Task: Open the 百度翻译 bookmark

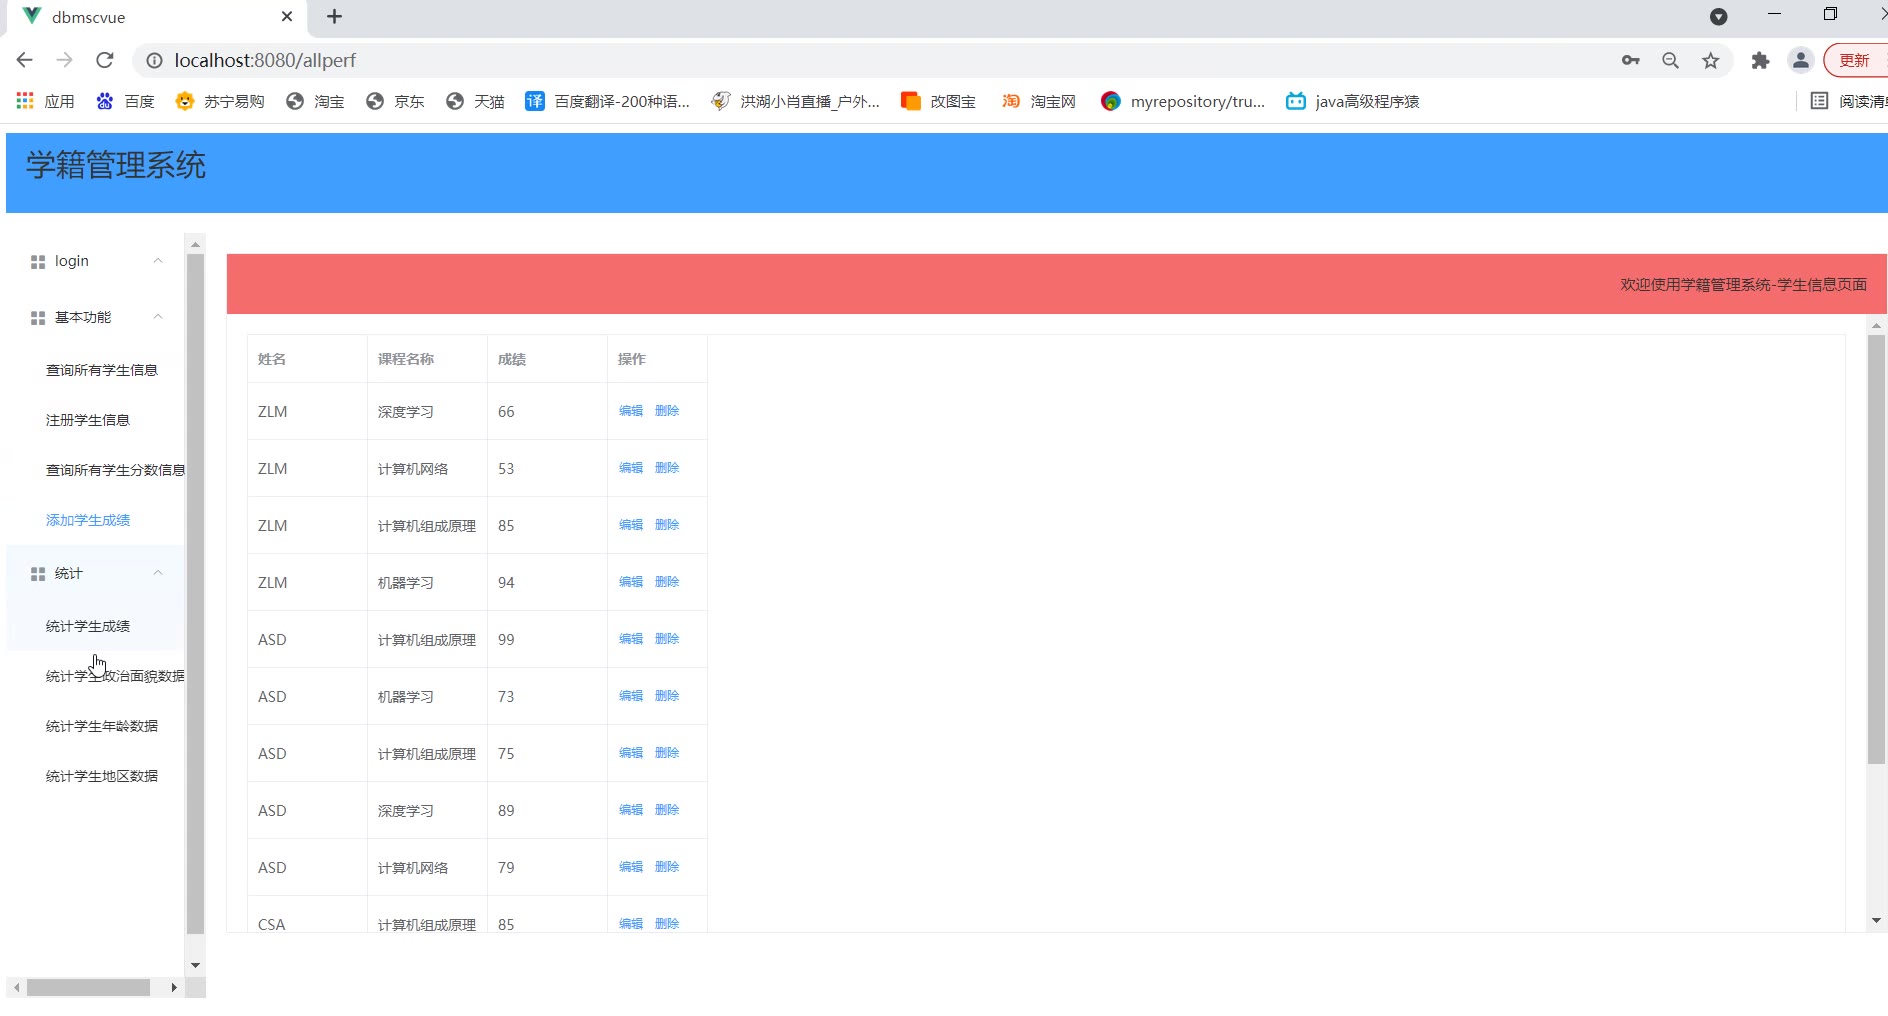Action: point(607,101)
